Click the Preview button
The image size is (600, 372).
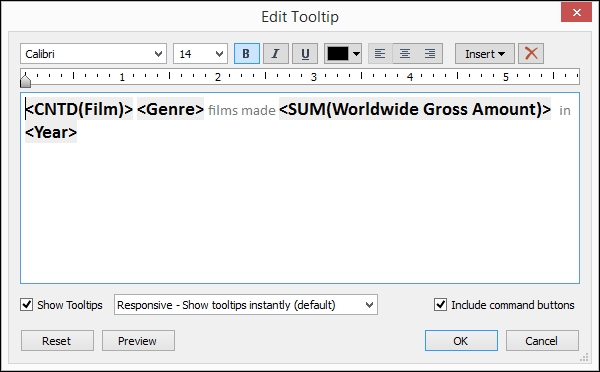(x=138, y=341)
